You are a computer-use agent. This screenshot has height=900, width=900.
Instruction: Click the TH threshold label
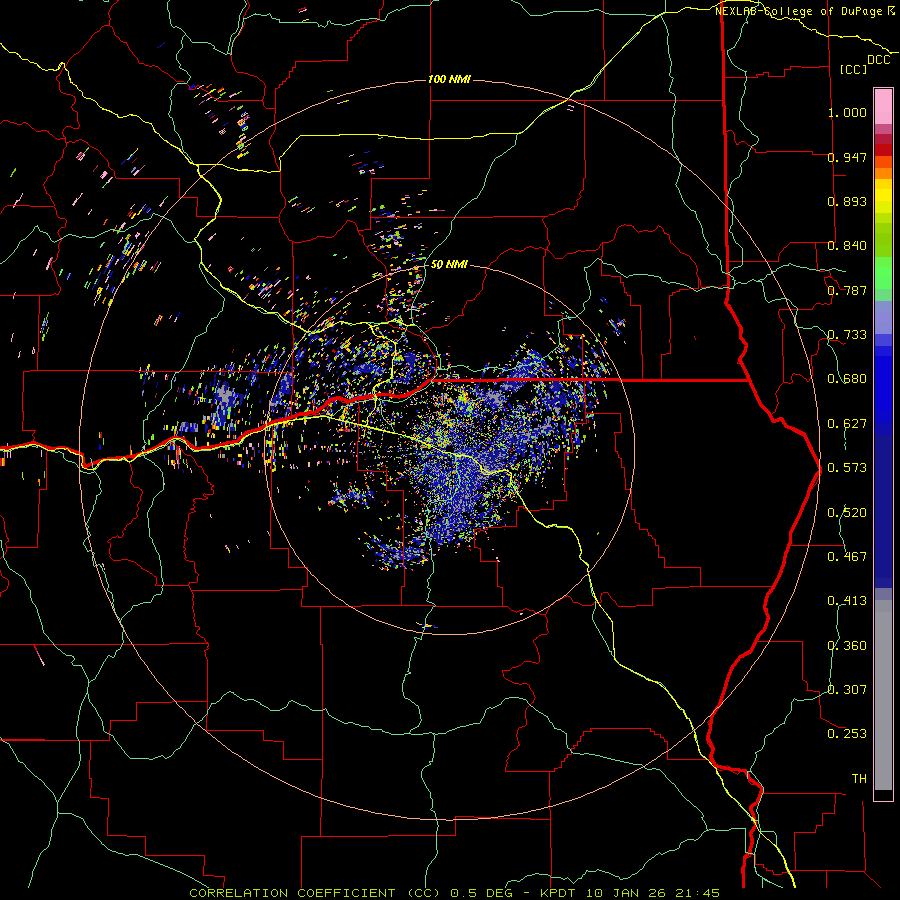point(859,779)
